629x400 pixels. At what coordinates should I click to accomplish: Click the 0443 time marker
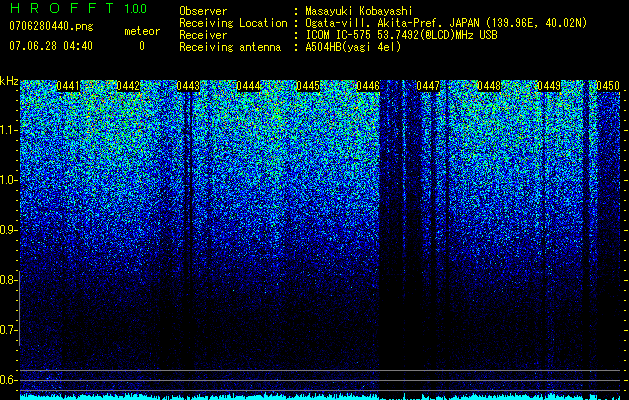188,86
